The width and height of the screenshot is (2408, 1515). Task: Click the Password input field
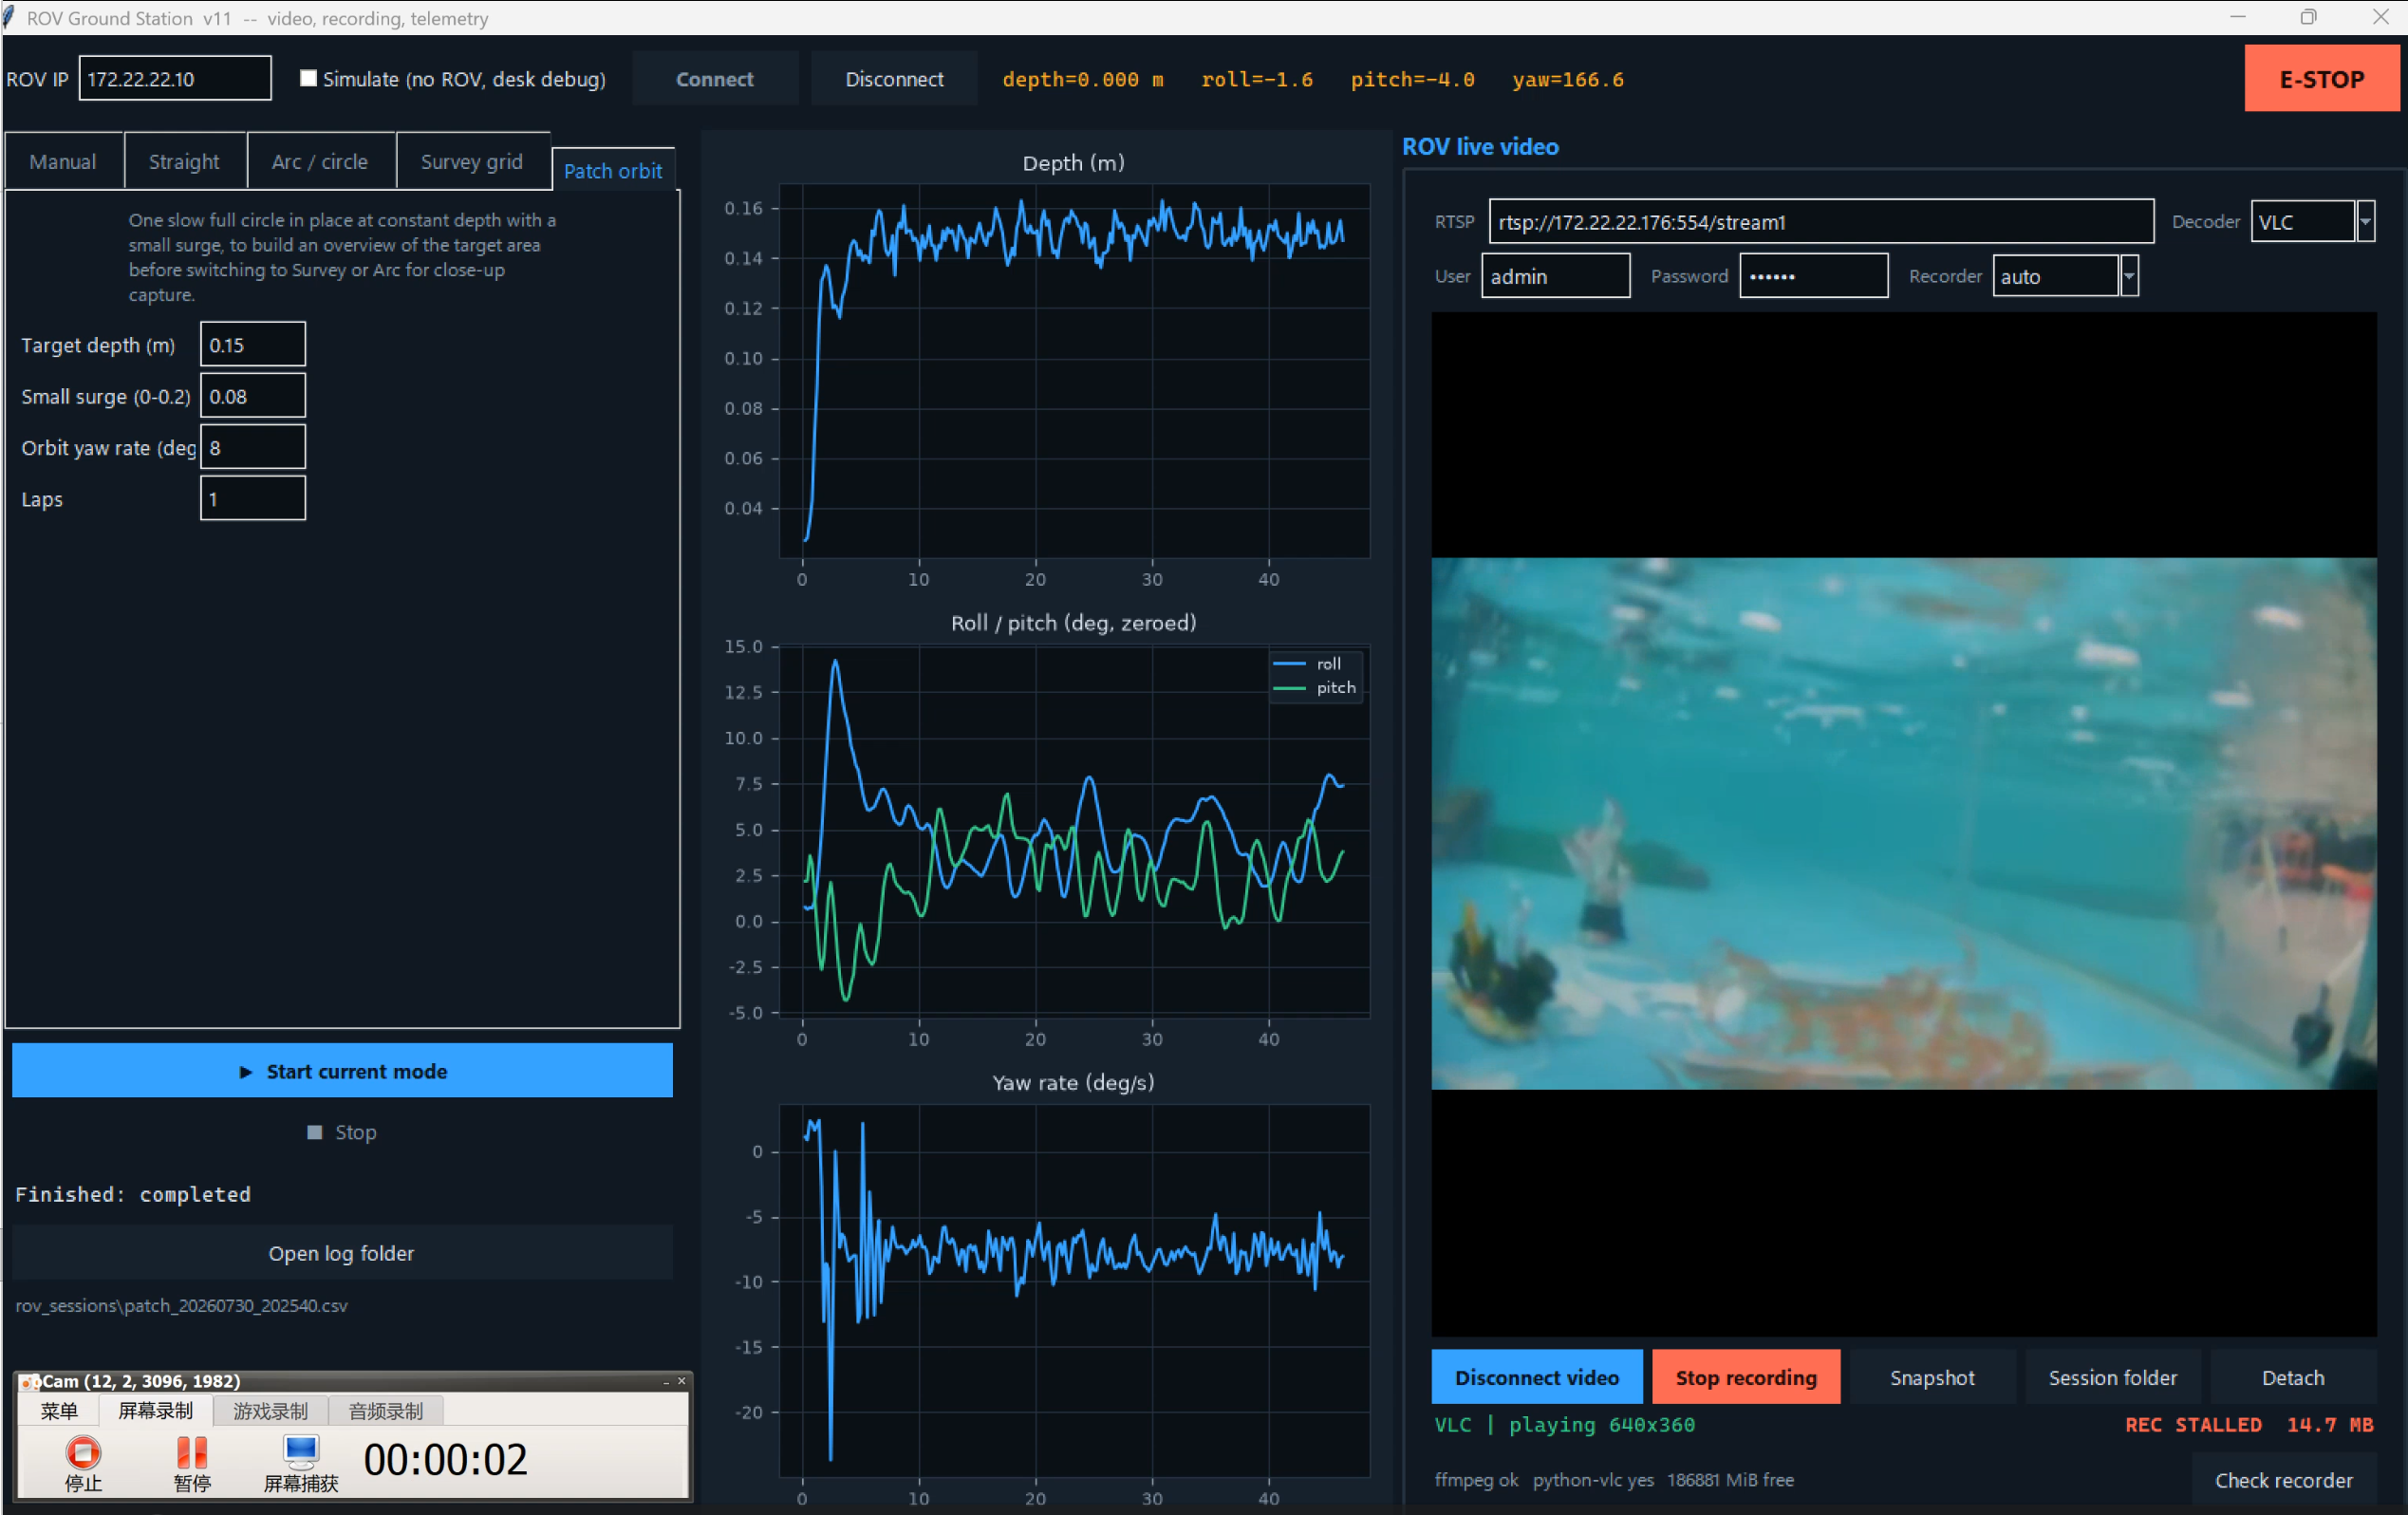(x=1814, y=276)
